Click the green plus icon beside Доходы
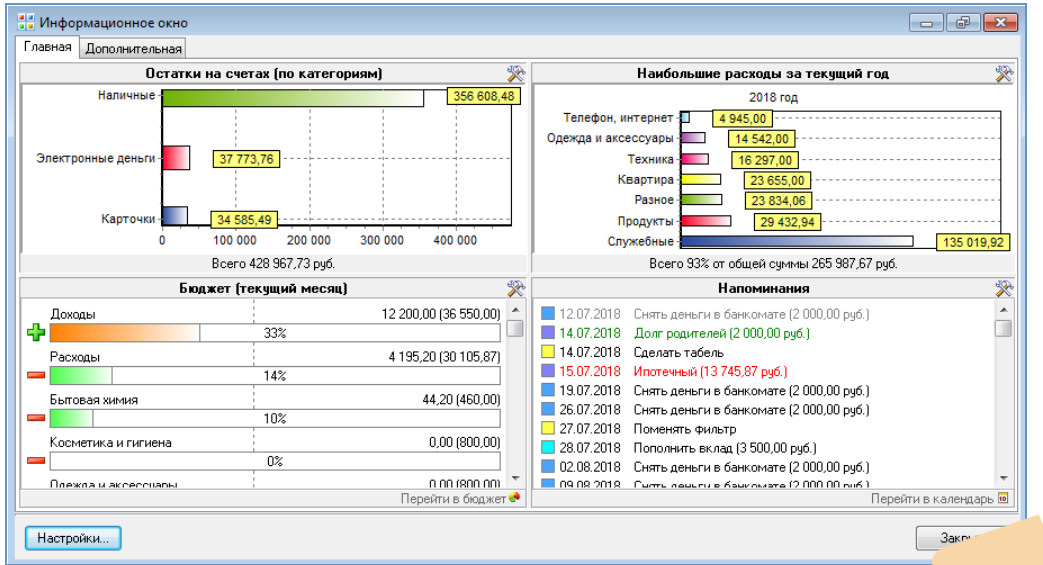The image size is (1043, 565). coord(36,333)
